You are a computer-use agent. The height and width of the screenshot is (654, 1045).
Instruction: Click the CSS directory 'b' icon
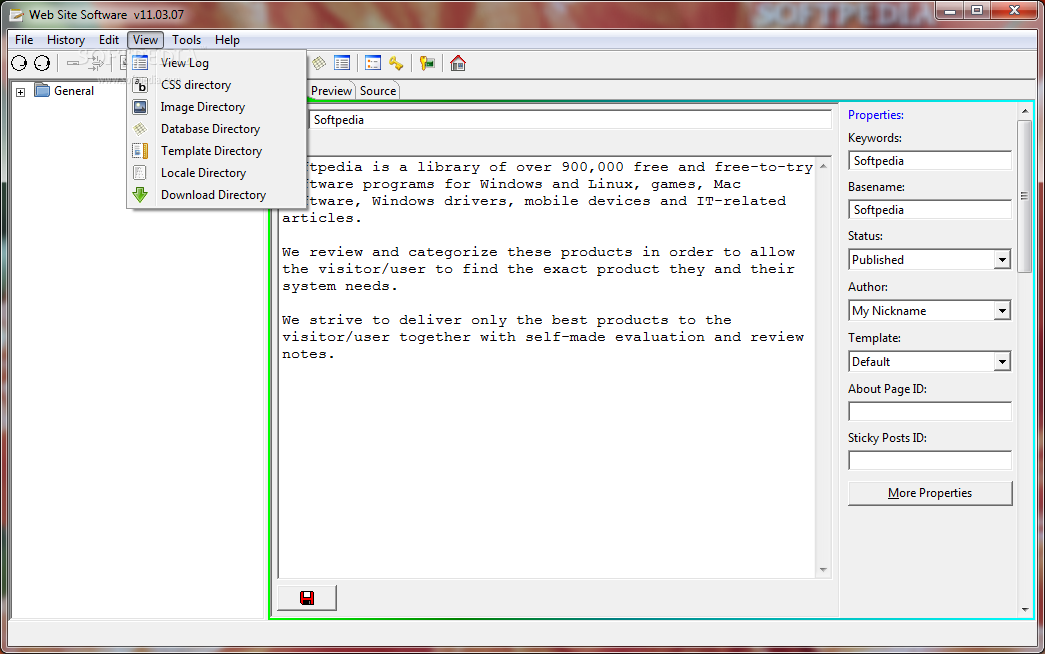pyautogui.click(x=140, y=85)
